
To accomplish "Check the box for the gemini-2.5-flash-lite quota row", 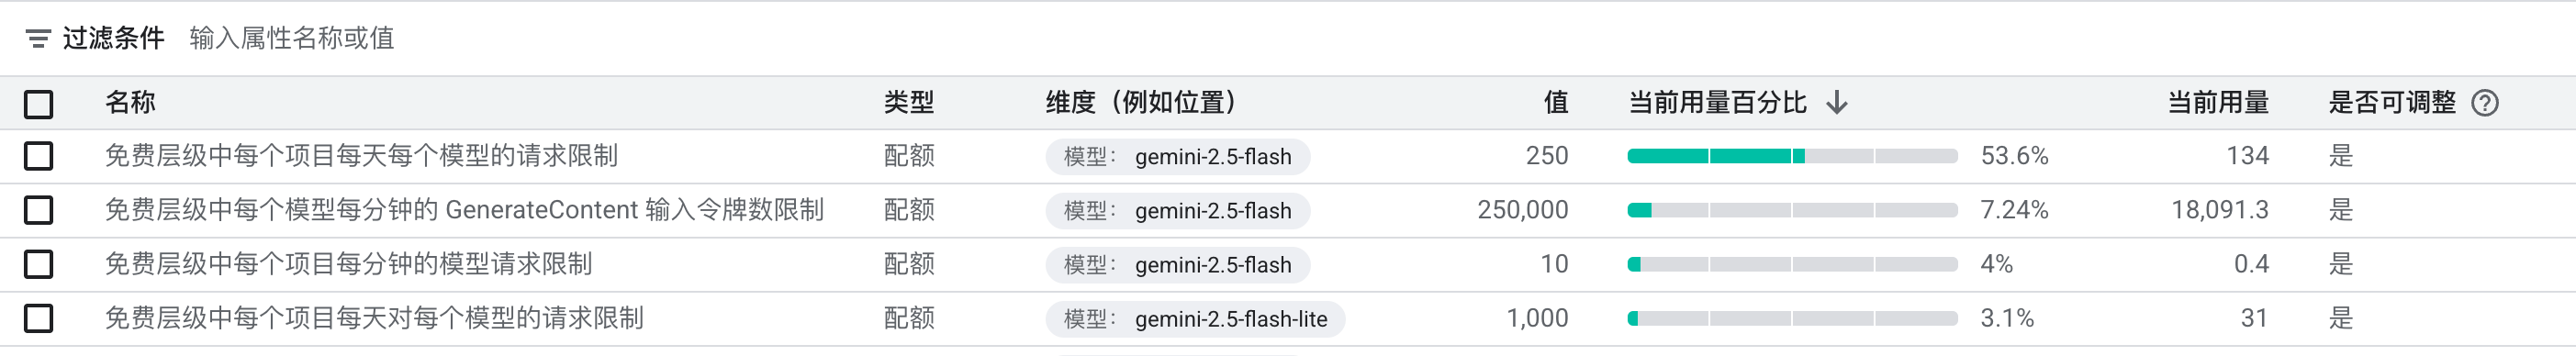I will (x=39, y=318).
